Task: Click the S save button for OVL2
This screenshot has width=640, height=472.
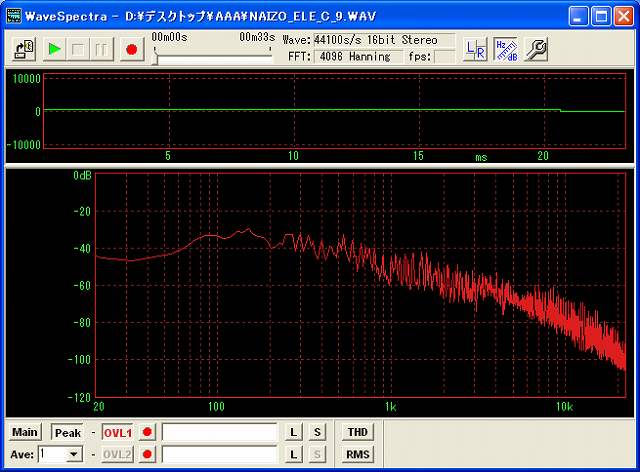Action: 317,454
